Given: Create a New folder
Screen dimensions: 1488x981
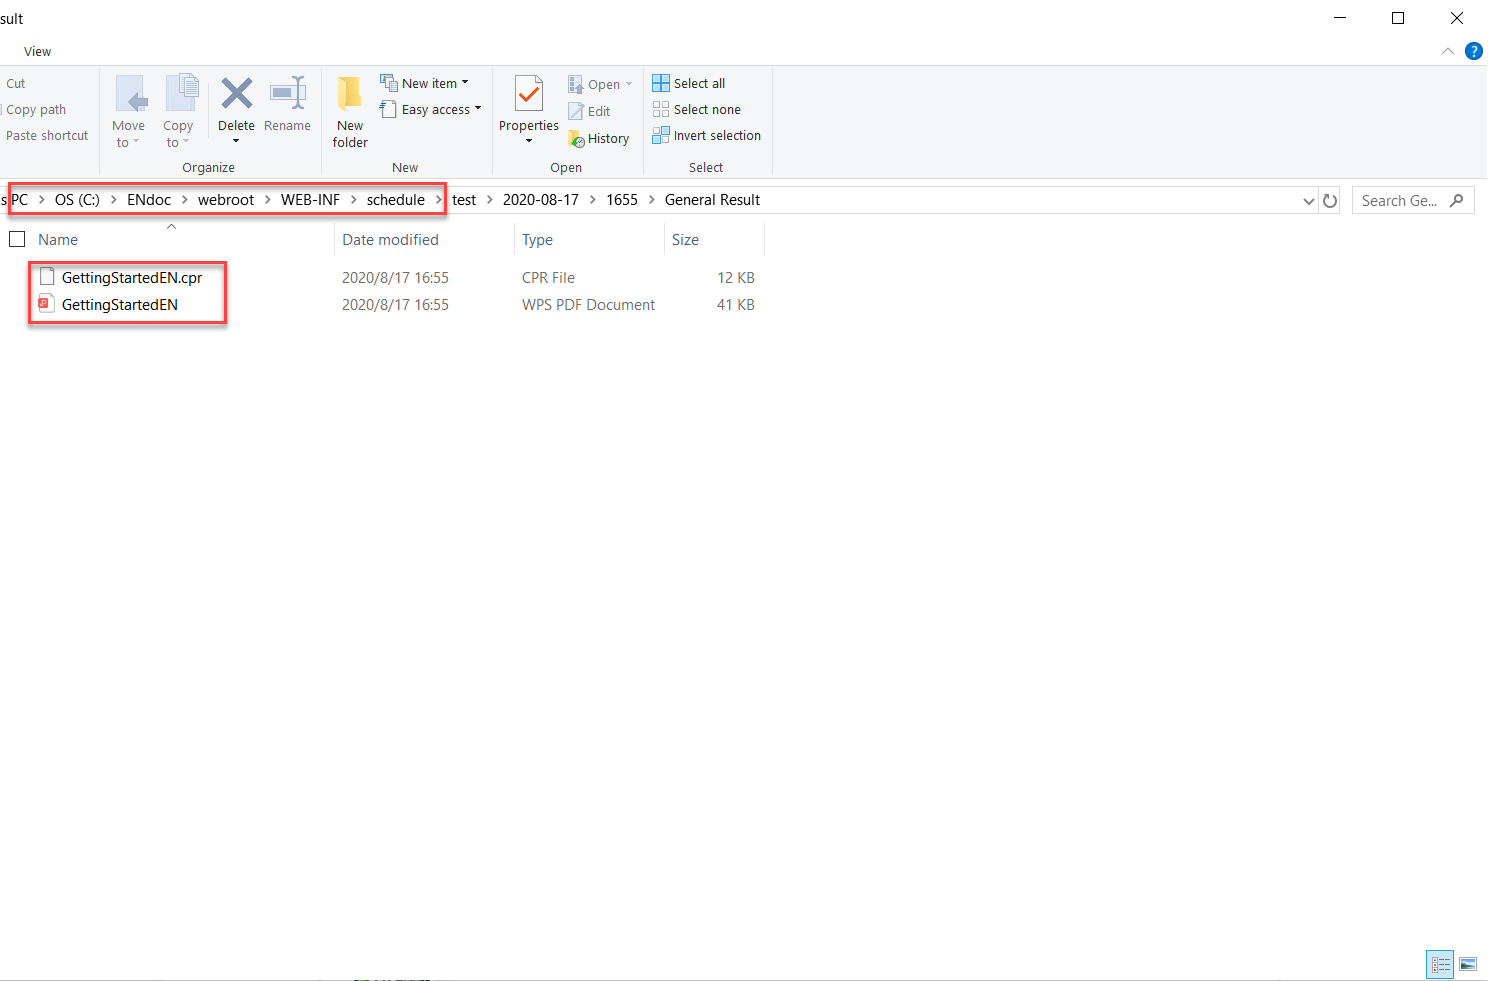Looking at the screenshot, I should pyautogui.click(x=349, y=110).
